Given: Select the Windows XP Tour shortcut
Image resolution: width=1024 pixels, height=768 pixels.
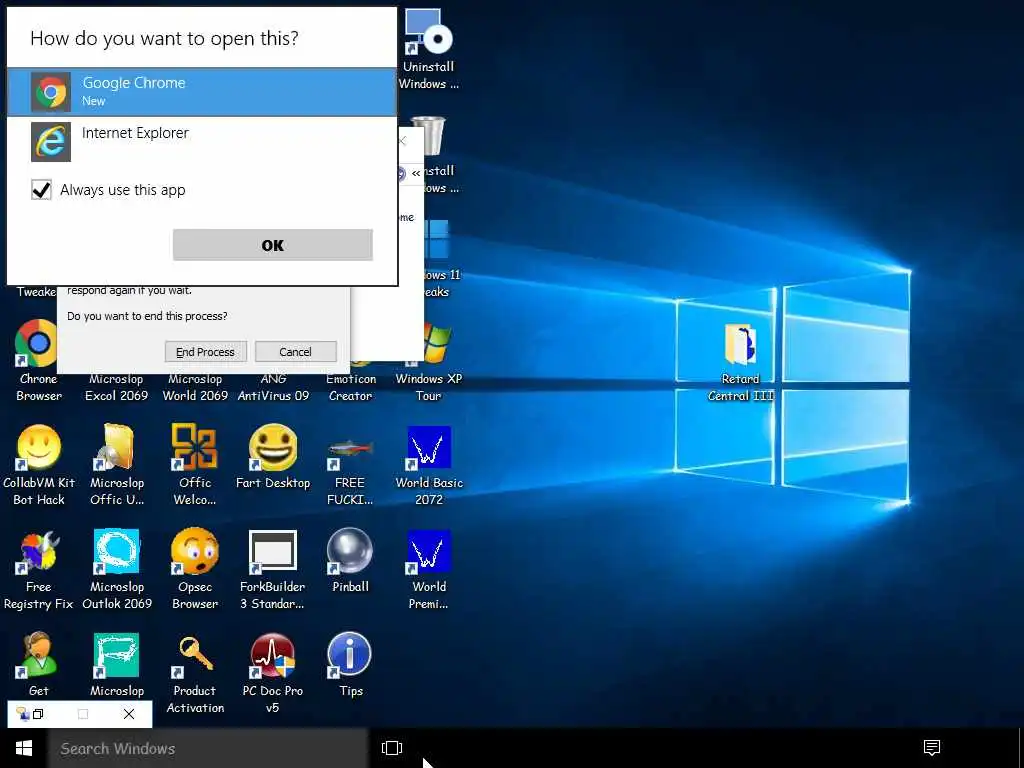Looking at the screenshot, I should (428, 360).
